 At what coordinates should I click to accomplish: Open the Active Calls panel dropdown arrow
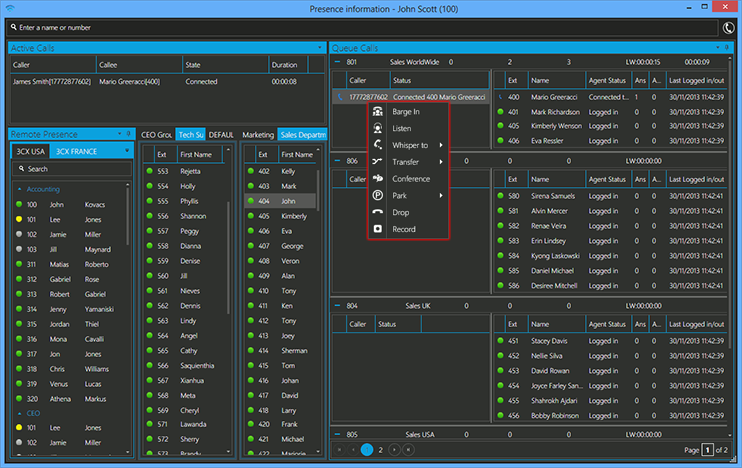(319, 48)
